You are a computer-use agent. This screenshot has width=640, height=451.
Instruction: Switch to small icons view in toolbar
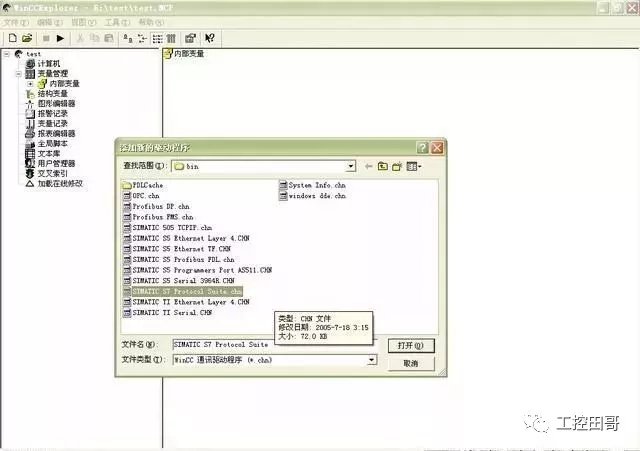pyautogui.click(x=142, y=38)
